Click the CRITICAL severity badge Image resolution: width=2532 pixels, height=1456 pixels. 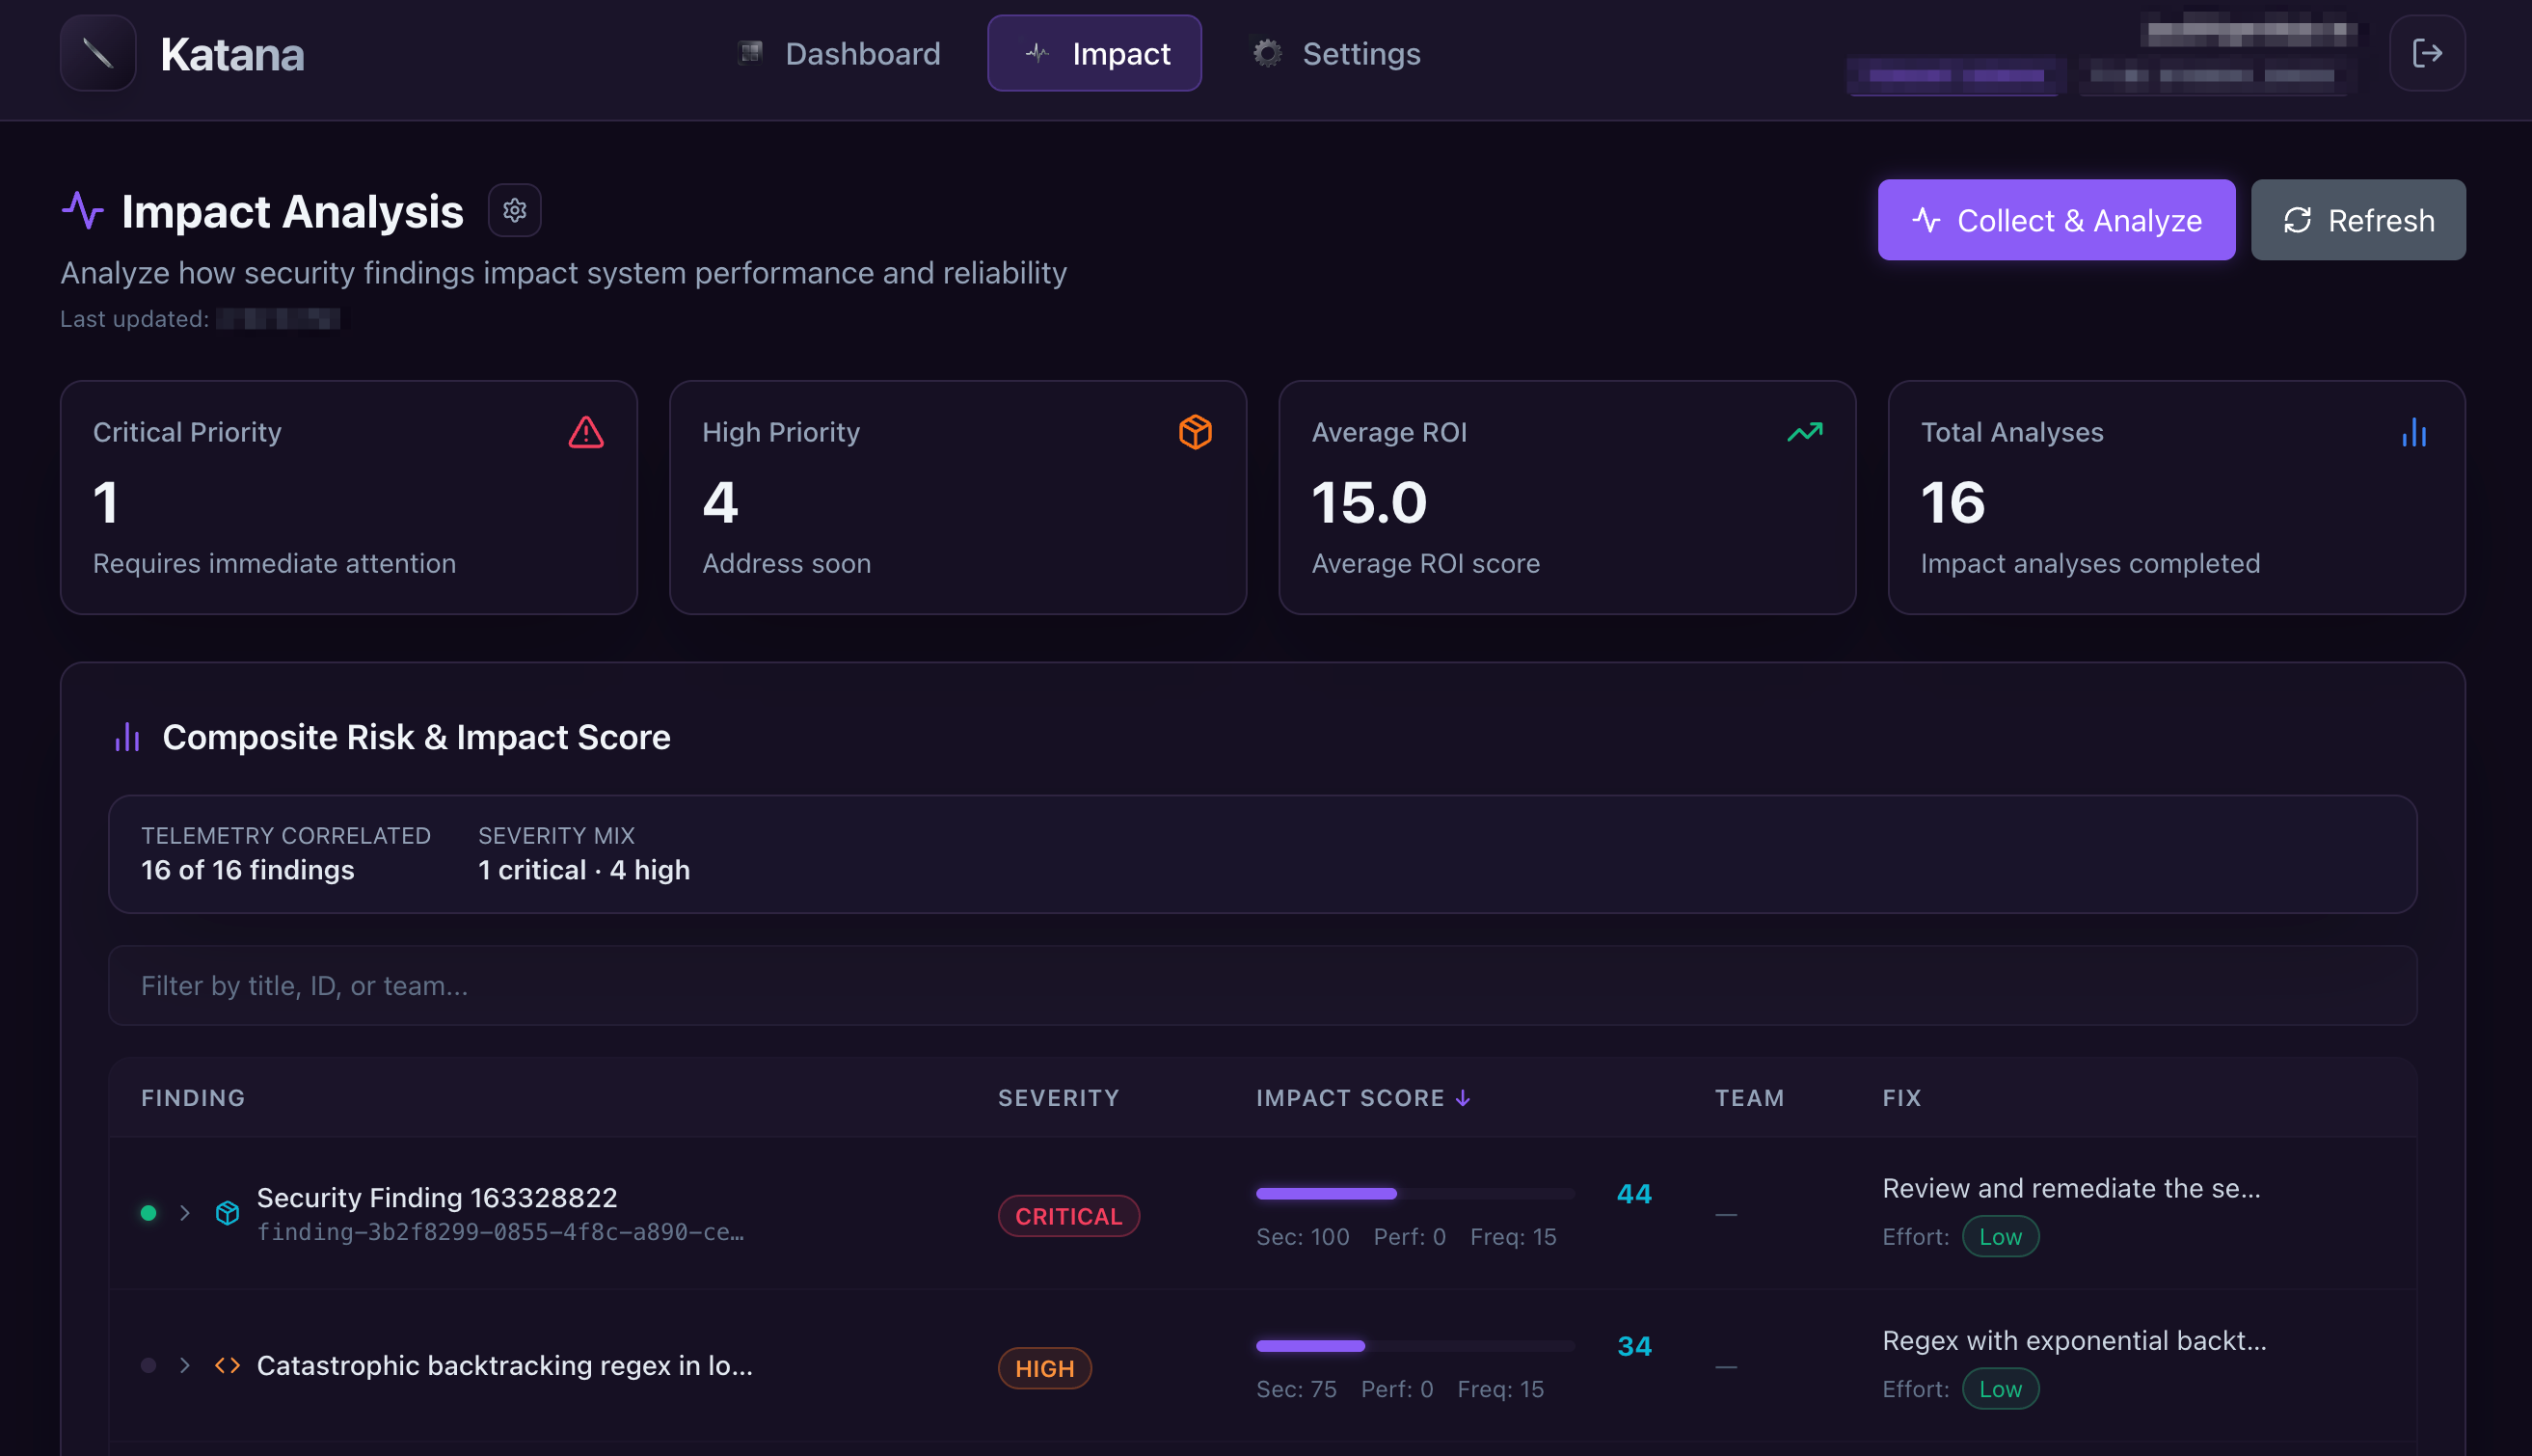point(1068,1215)
